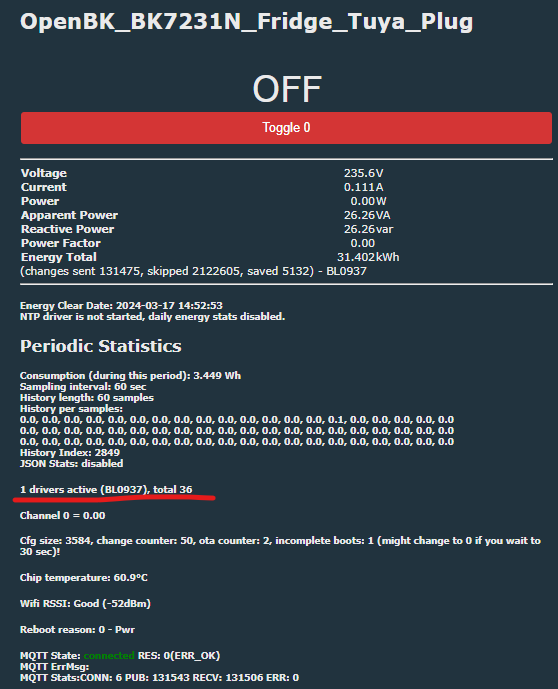Click the underlined drivers active BL0937 line
Image resolution: width=558 pixels, height=689 pixels.
point(106,490)
